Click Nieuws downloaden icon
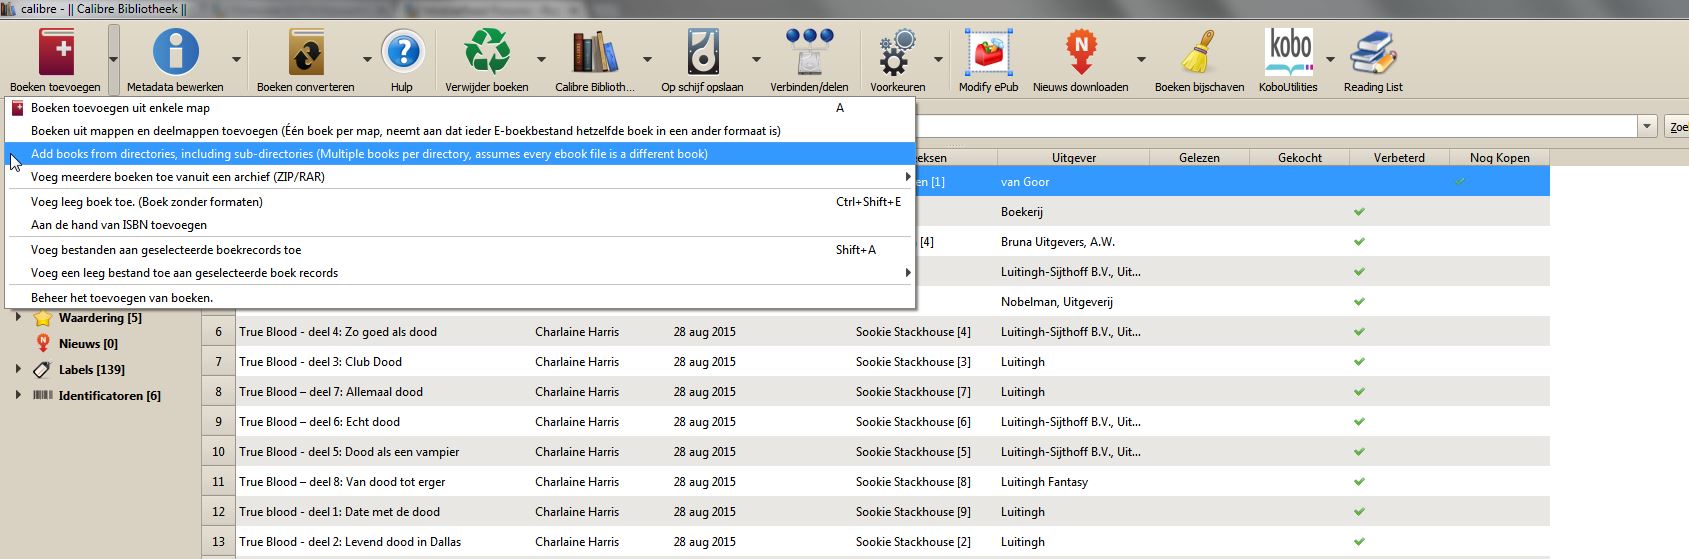1689x559 pixels. tap(1080, 52)
